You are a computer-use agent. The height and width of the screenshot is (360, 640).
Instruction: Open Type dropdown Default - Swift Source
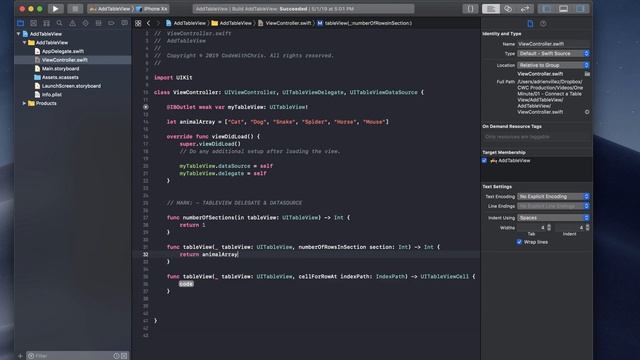tap(553, 53)
